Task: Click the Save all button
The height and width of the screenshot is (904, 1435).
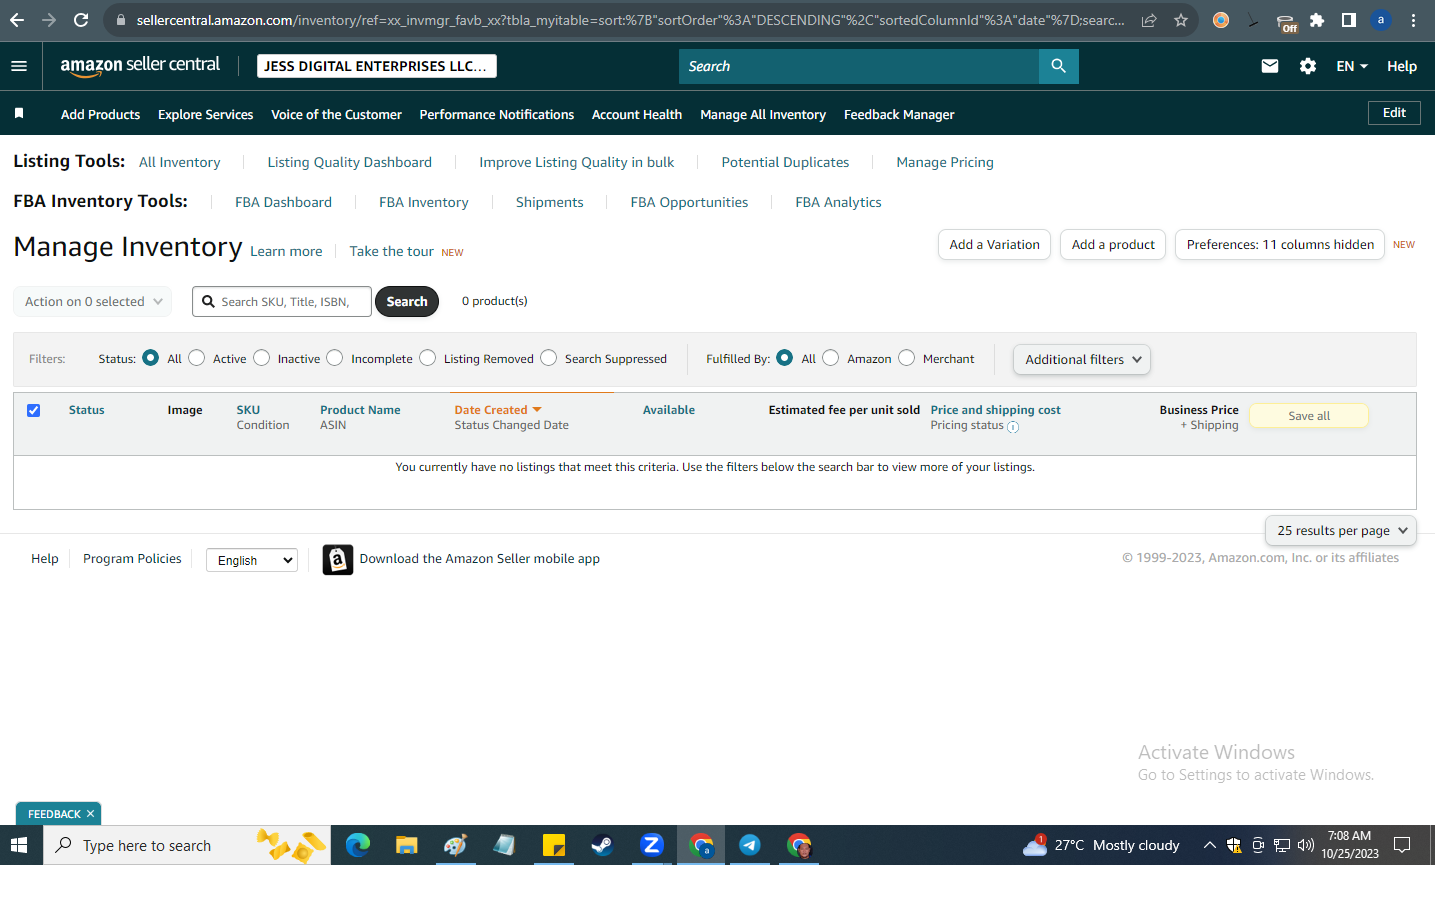Action: coord(1309,416)
